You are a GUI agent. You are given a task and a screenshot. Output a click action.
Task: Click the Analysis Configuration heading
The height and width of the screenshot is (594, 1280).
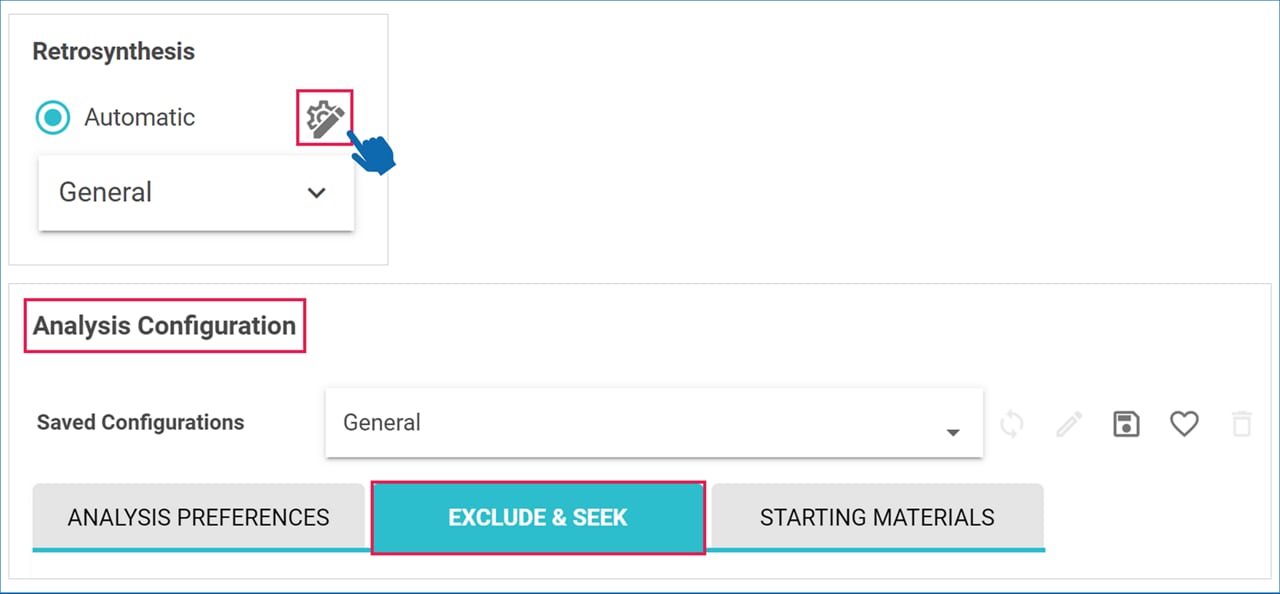pos(165,326)
